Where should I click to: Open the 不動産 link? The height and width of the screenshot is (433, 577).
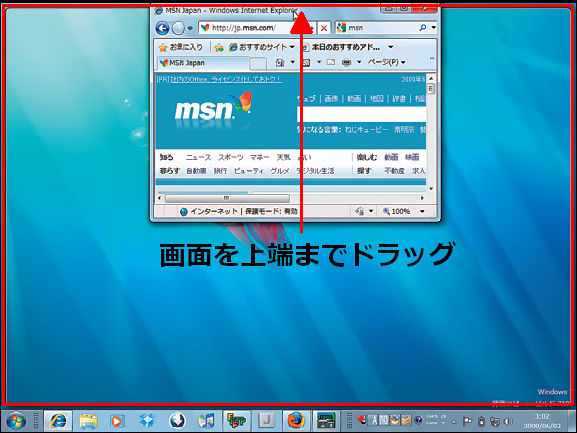(x=394, y=171)
